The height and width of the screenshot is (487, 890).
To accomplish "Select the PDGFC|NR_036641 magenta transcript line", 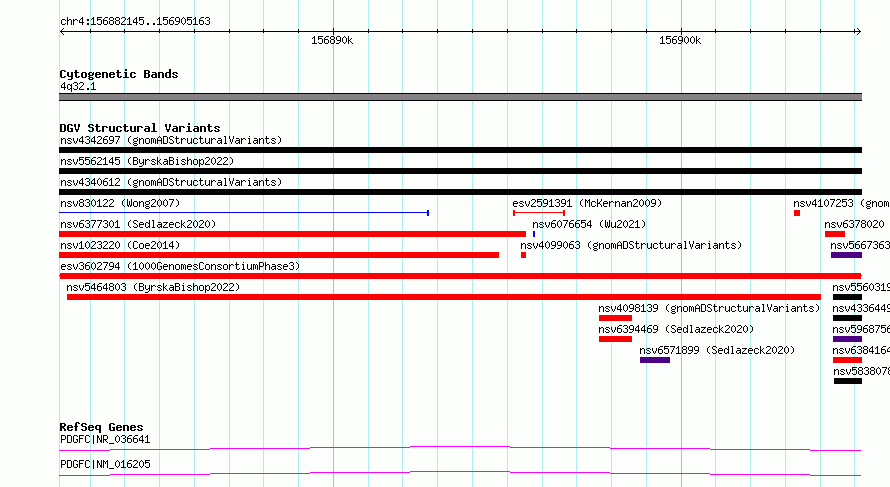I will (x=460, y=449).
